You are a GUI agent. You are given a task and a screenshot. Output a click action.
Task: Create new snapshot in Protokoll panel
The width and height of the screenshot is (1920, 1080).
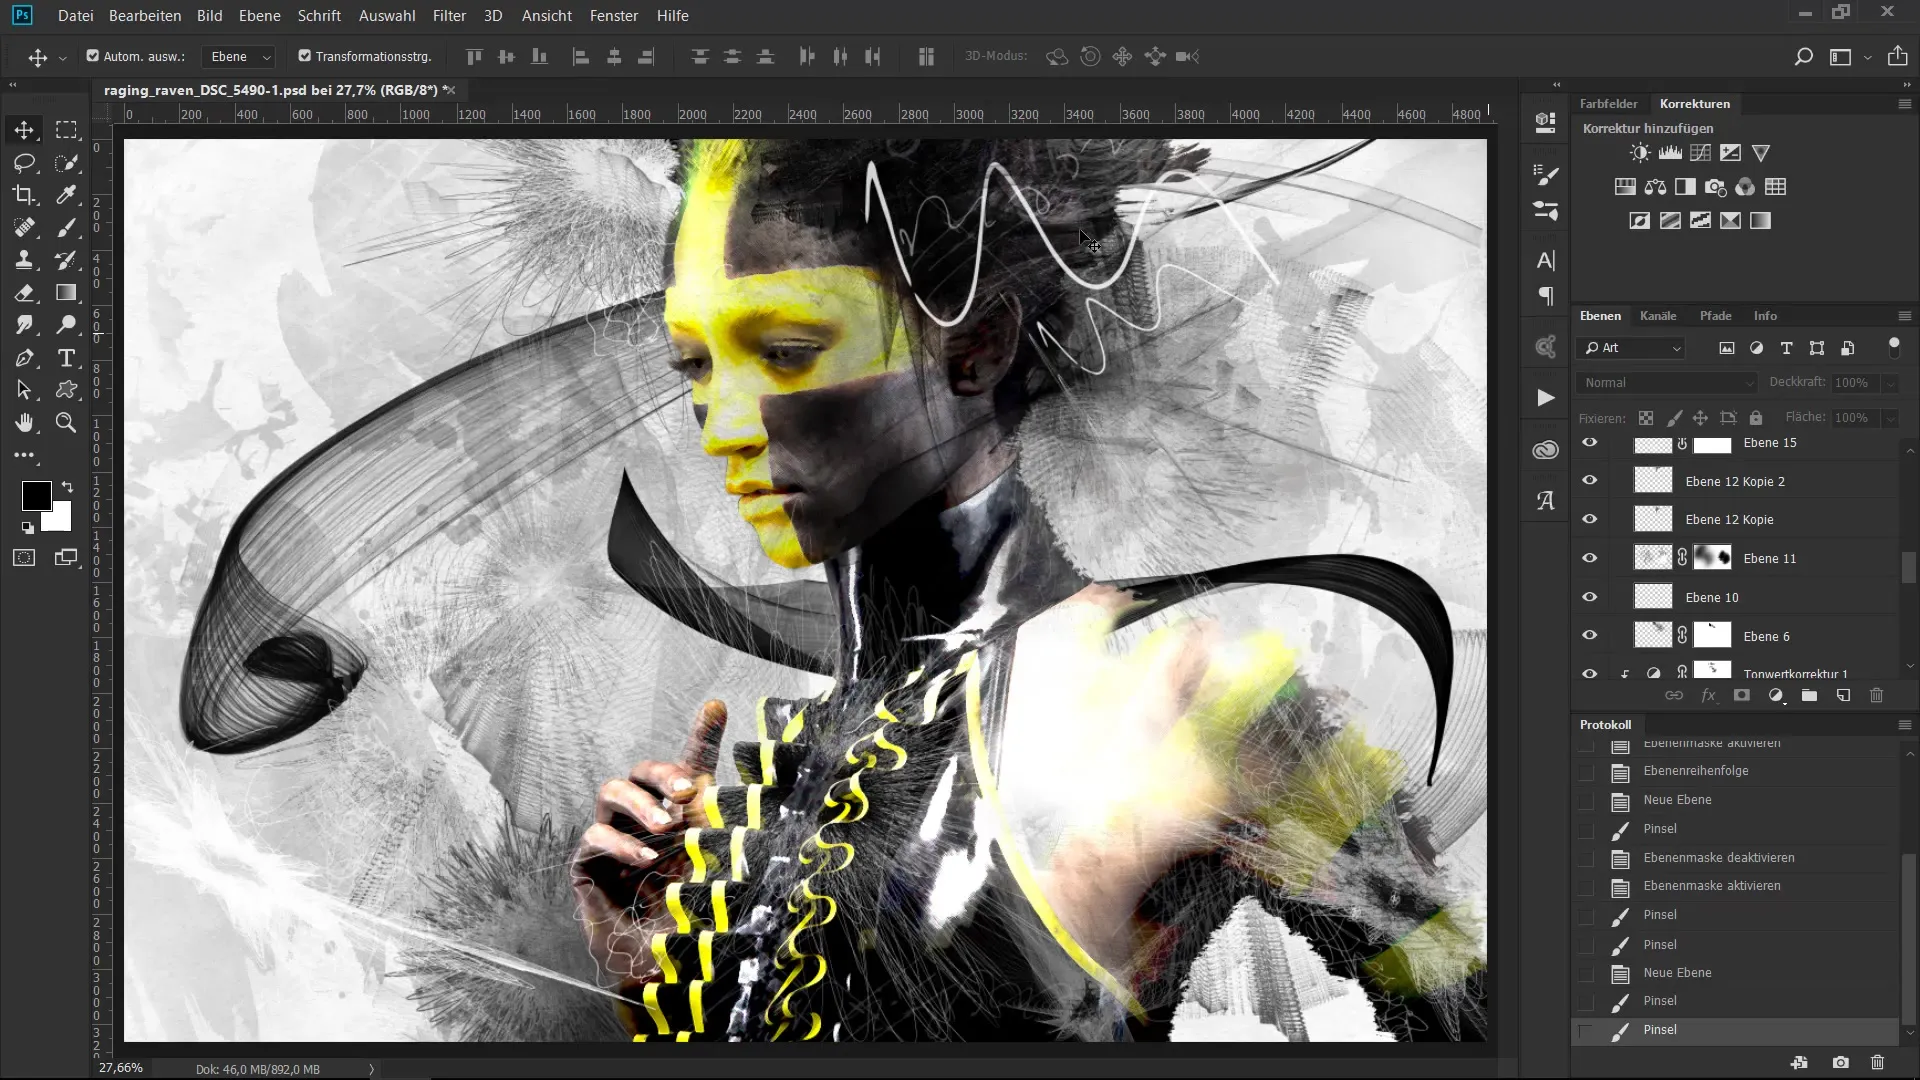[x=1840, y=1063]
